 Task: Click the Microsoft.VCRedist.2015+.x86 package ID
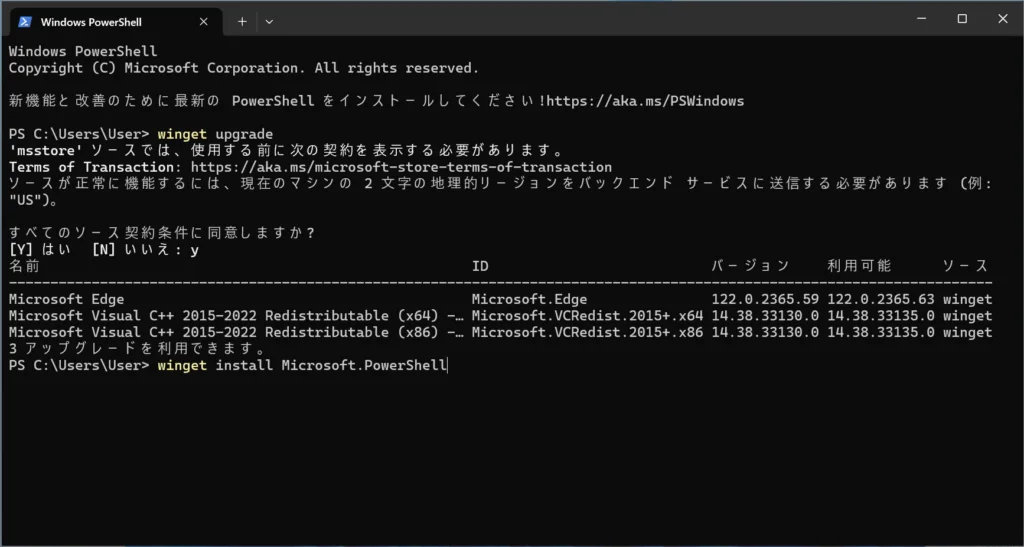click(x=587, y=332)
